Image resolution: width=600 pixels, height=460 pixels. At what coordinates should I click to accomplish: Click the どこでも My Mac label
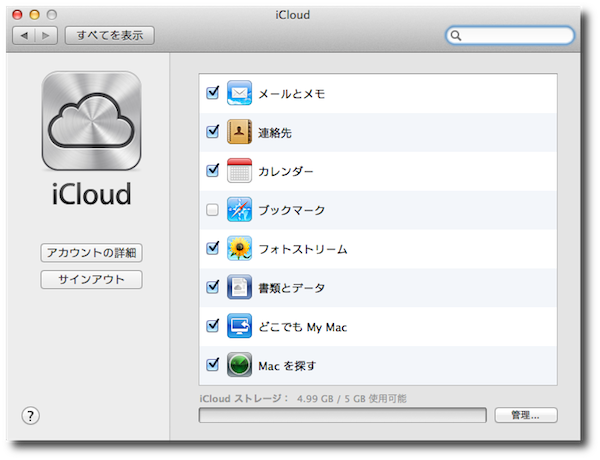click(303, 327)
